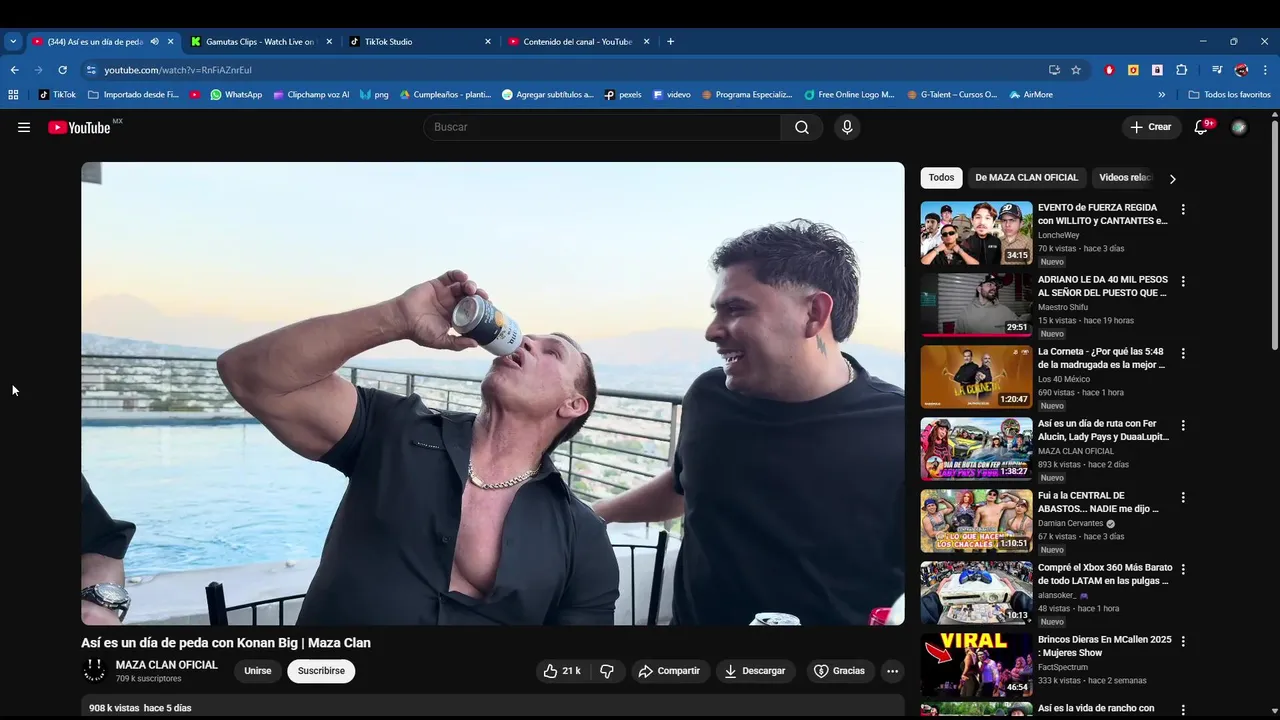Image resolution: width=1280 pixels, height=720 pixels.
Task: Open options for Xbox 360 Más Barato video
Action: click(1183, 570)
